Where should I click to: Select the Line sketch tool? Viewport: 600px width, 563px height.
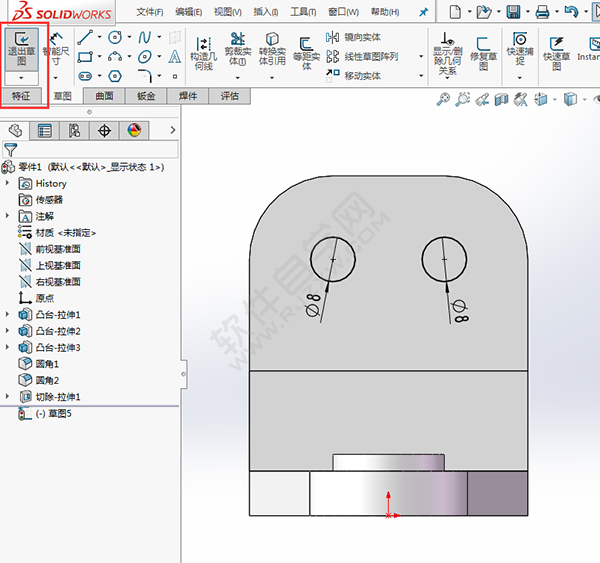85,38
